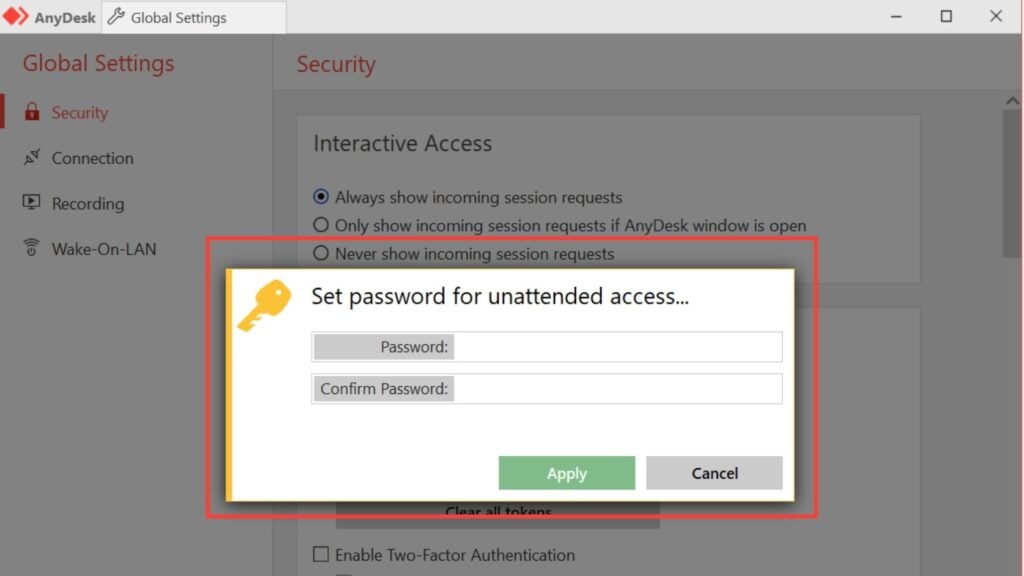
Task: Enable Two-Factor Authentication checkbox
Action: point(321,554)
